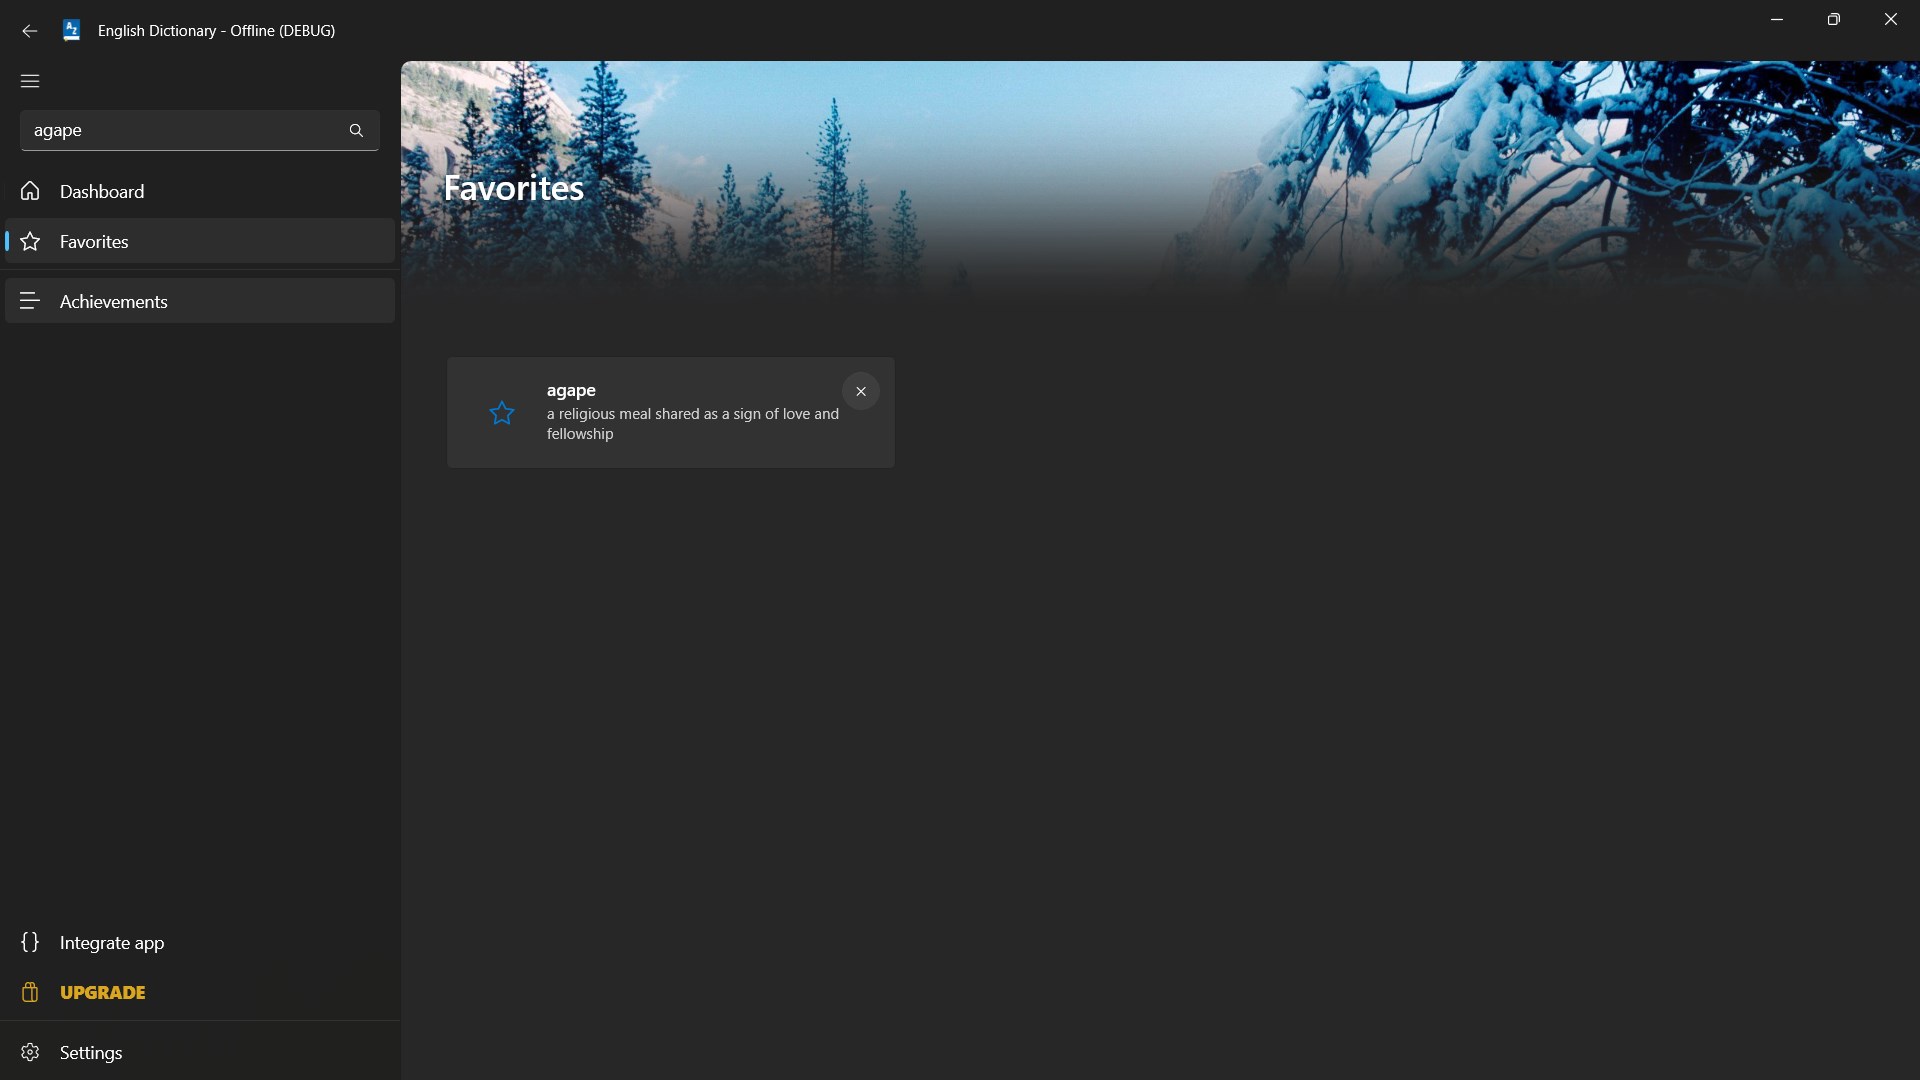The height and width of the screenshot is (1080, 1920).
Task: Open the agape word entry title
Action: click(571, 390)
